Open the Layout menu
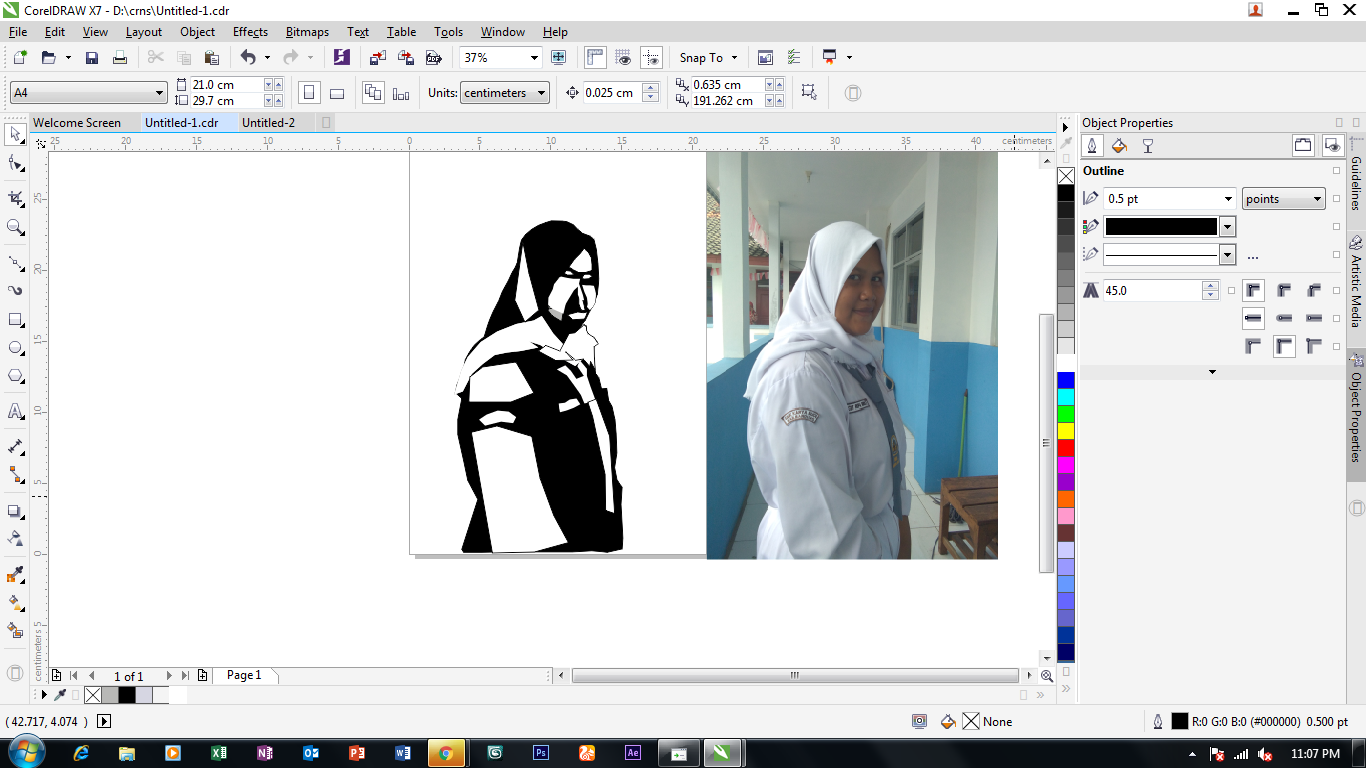 pyautogui.click(x=144, y=32)
